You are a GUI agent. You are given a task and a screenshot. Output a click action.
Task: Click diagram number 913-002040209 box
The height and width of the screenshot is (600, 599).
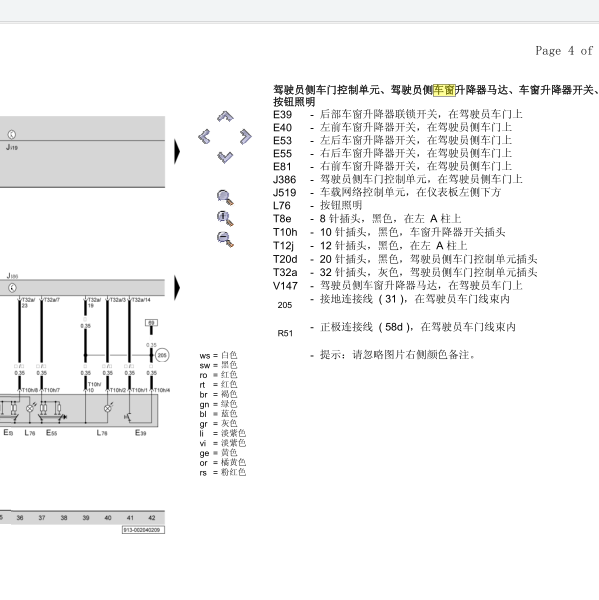(x=144, y=530)
